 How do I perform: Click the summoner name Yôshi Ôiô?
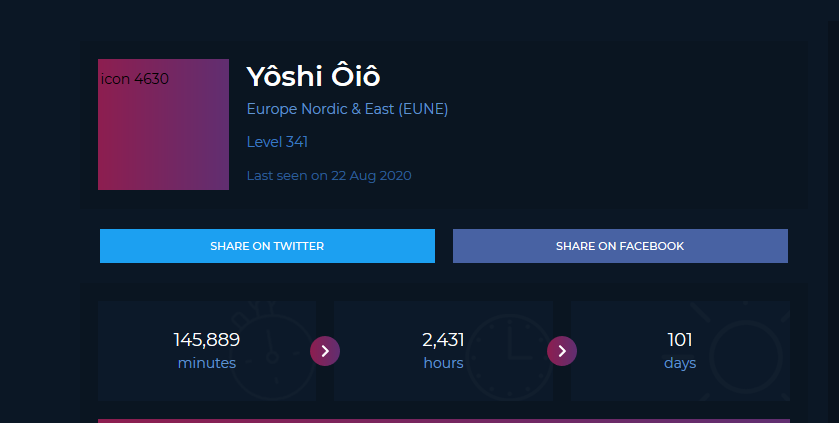(x=313, y=76)
